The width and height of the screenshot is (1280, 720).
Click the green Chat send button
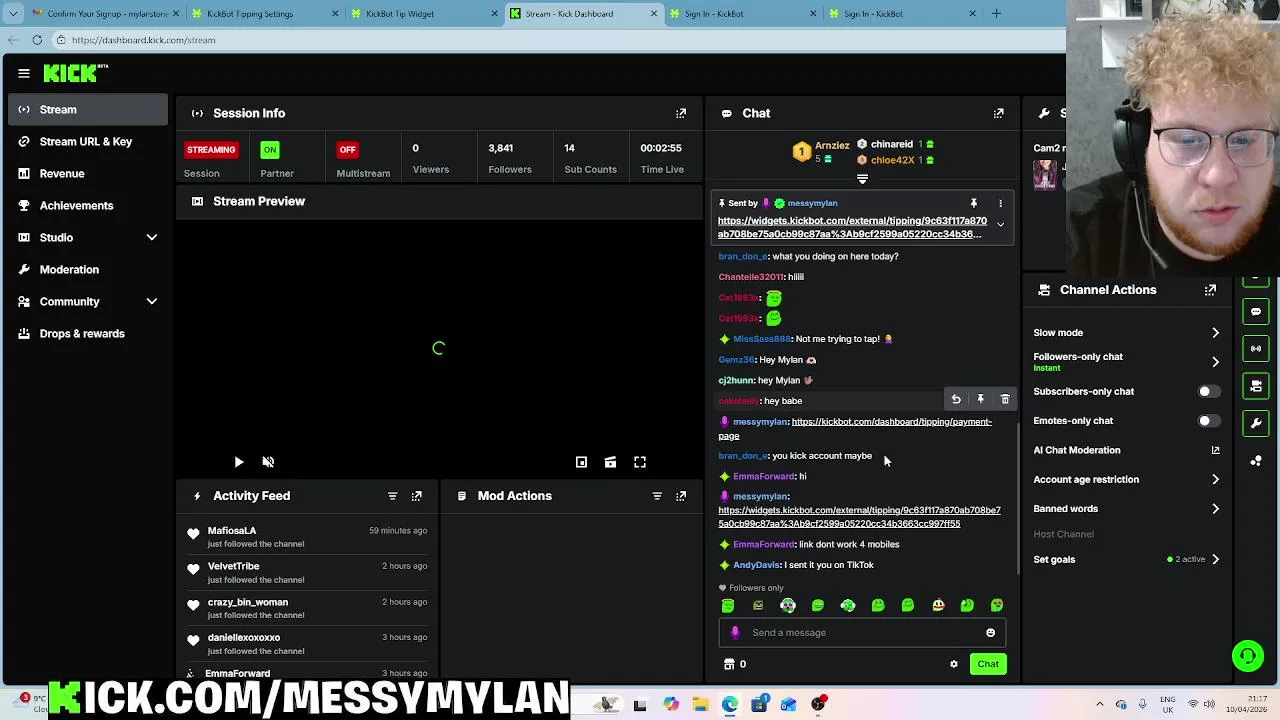(x=988, y=665)
